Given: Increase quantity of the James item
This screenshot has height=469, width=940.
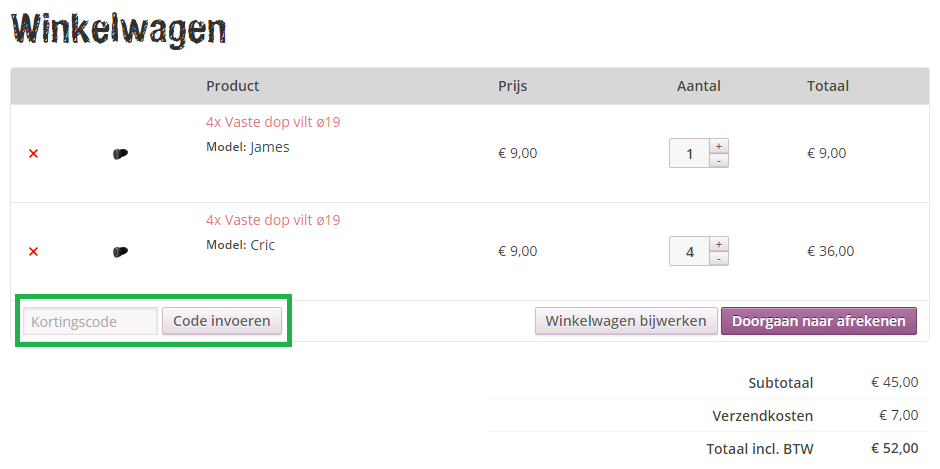Looking at the screenshot, I should point(719,146).
